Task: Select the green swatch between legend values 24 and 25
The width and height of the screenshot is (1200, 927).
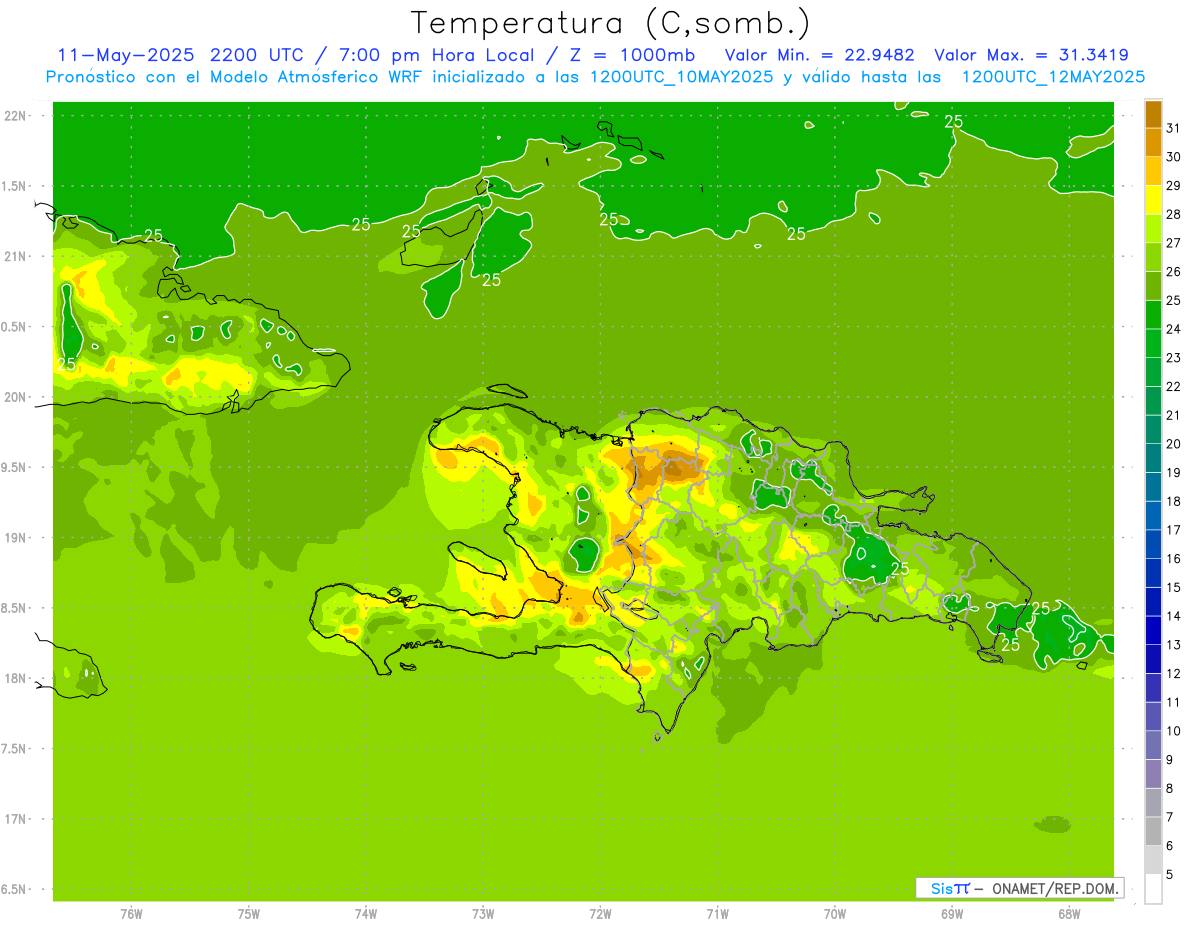Action: [x=1153, y=315]
